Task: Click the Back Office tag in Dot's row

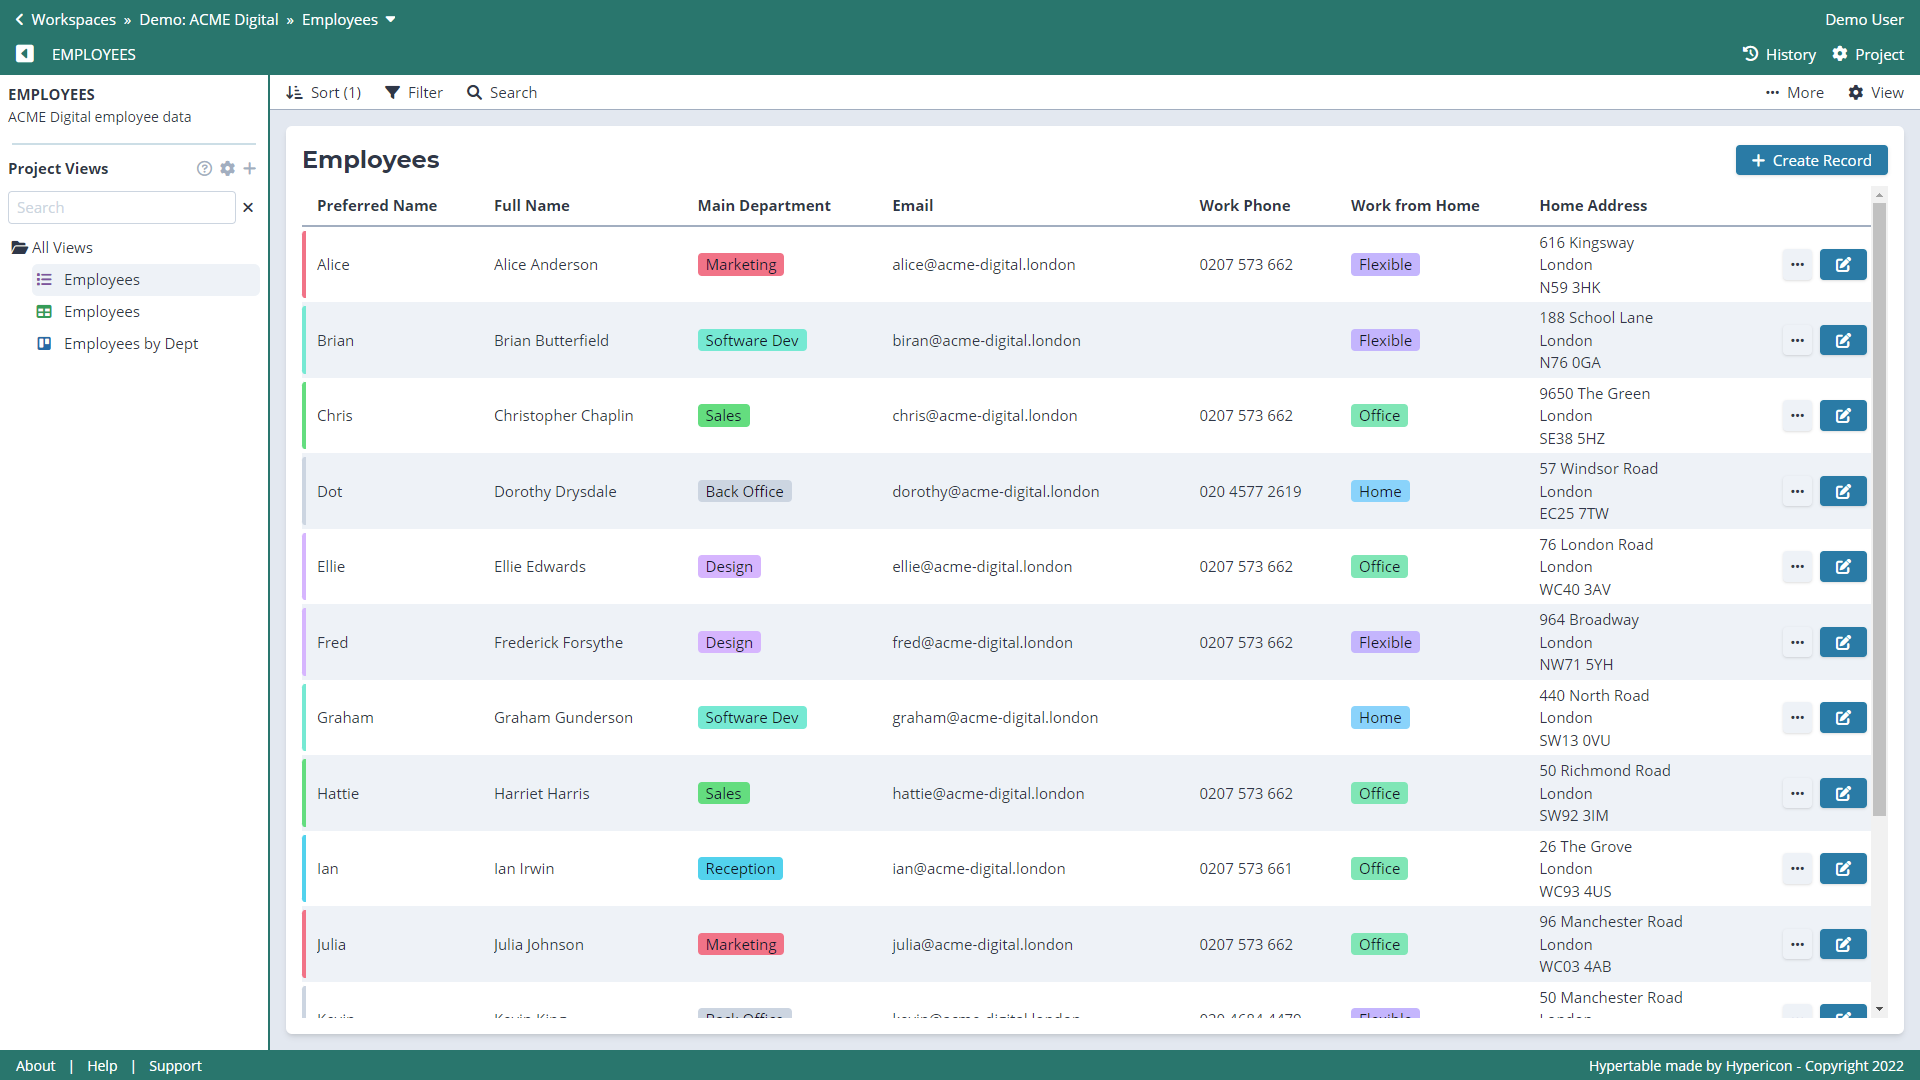Action: click(x=745, y=491)
